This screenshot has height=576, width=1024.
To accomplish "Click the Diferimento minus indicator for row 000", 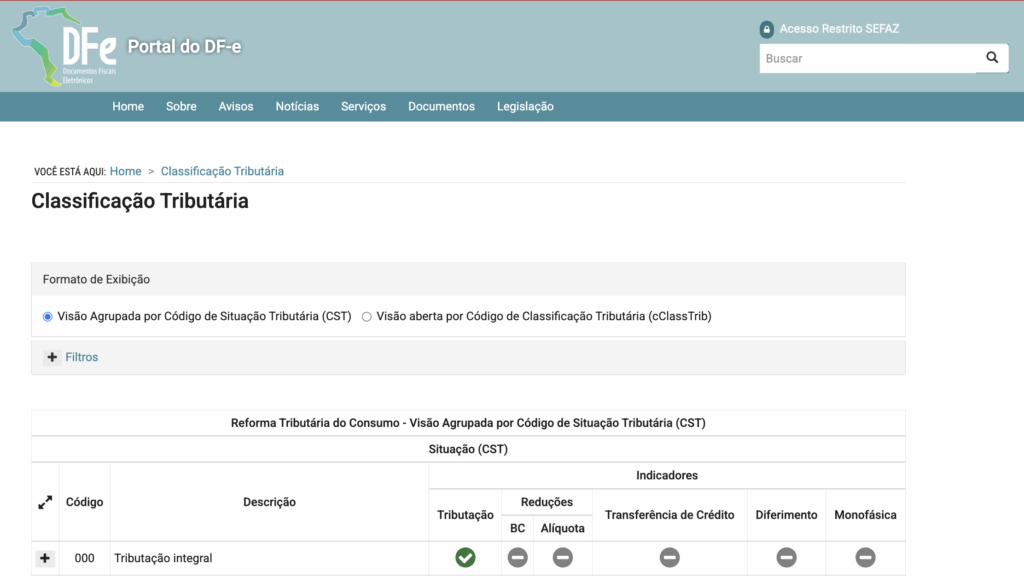I will tap(786, 558).
